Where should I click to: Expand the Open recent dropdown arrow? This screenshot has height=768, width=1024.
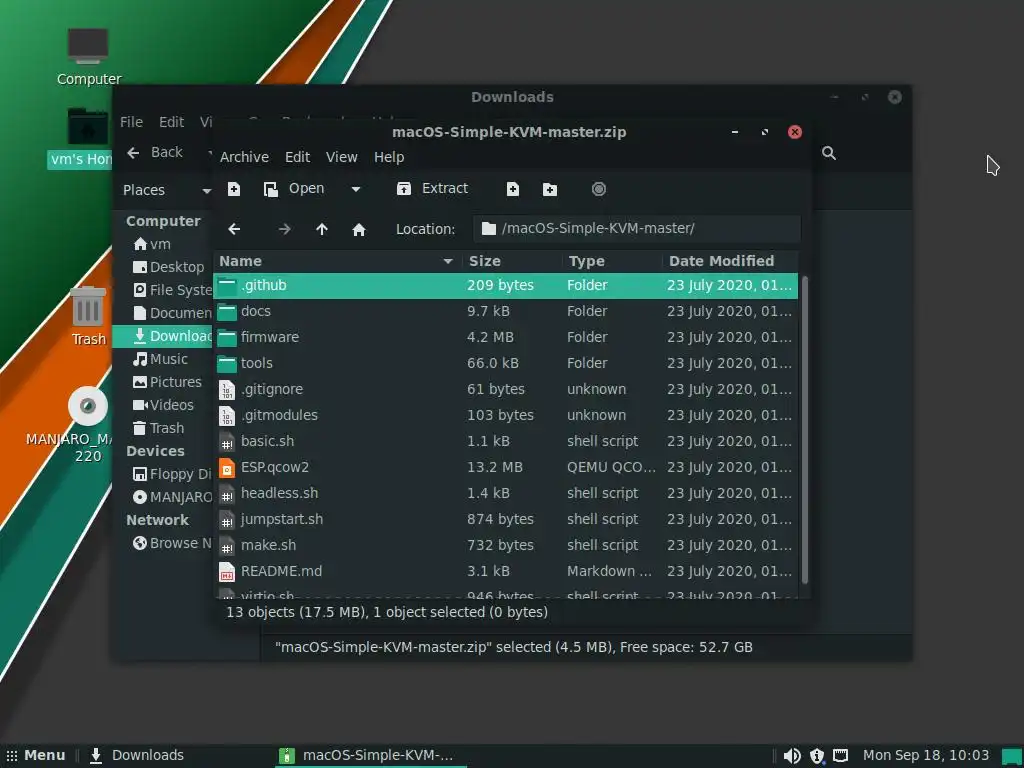point(356,189)
